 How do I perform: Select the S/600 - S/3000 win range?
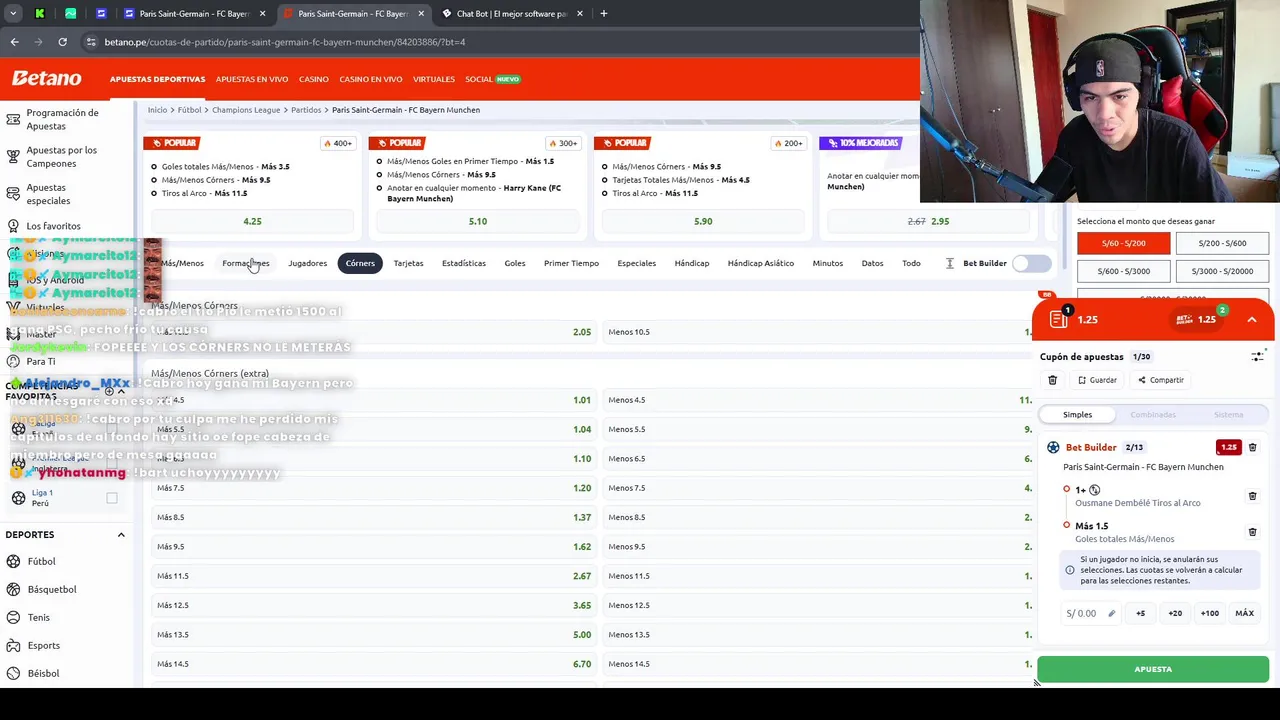tap(1124, 271)
